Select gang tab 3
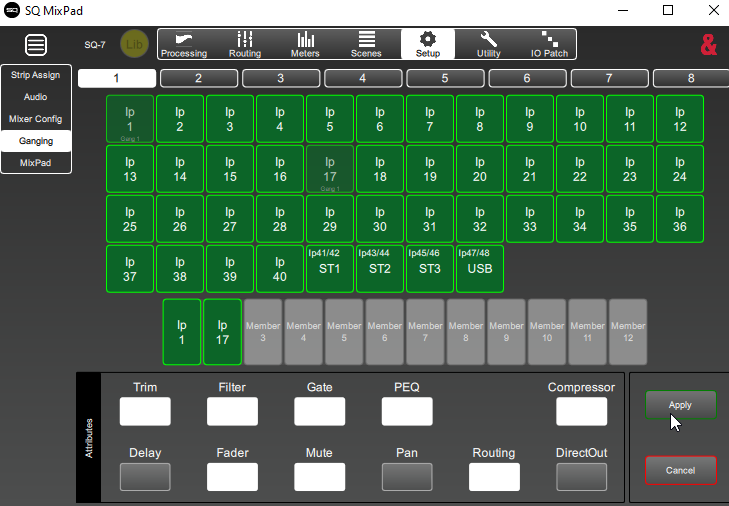 281,78
